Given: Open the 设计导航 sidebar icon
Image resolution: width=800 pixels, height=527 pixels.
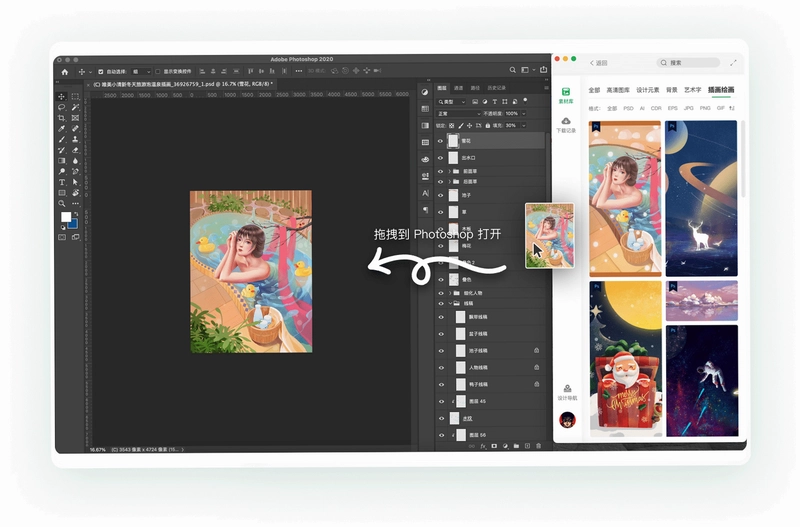Looking at the screenshot, I should tap(567, 392).
